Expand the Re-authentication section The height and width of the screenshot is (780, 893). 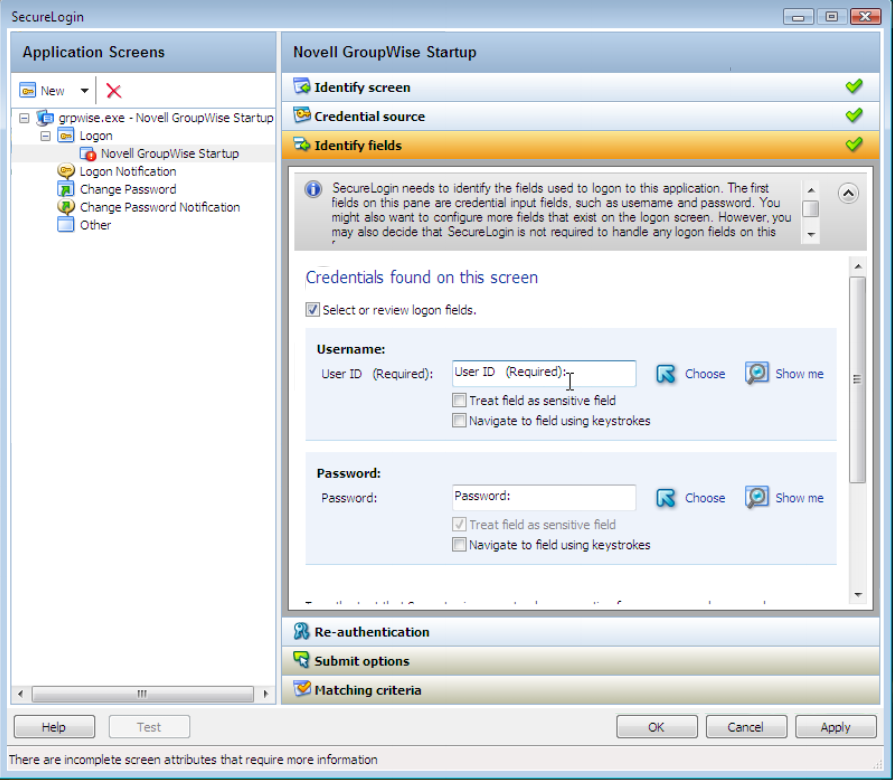[580, 632]
